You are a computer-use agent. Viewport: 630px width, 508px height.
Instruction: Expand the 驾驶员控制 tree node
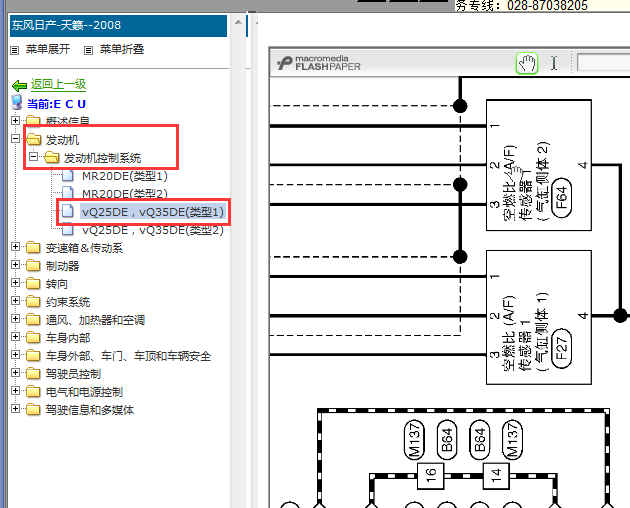point(15,373)
